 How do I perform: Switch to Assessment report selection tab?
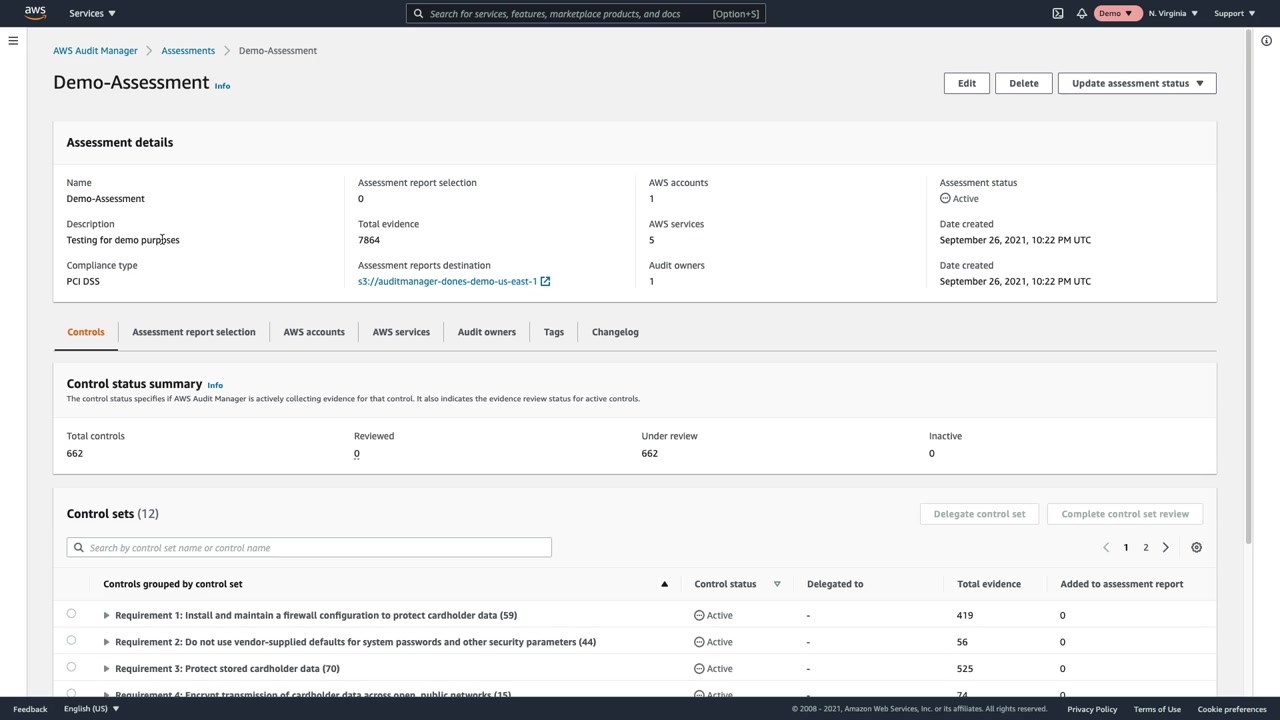point(194,332)
